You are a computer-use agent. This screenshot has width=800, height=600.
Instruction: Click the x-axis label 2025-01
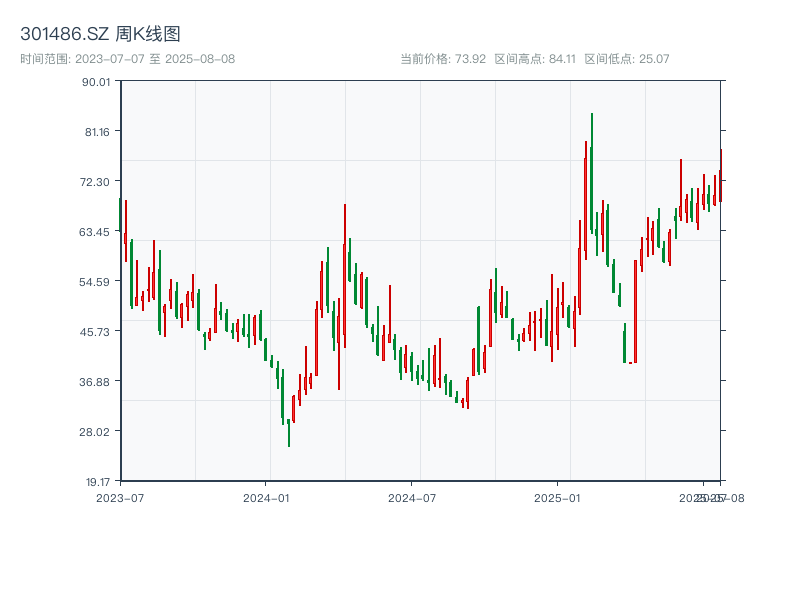tap(557, 498)
